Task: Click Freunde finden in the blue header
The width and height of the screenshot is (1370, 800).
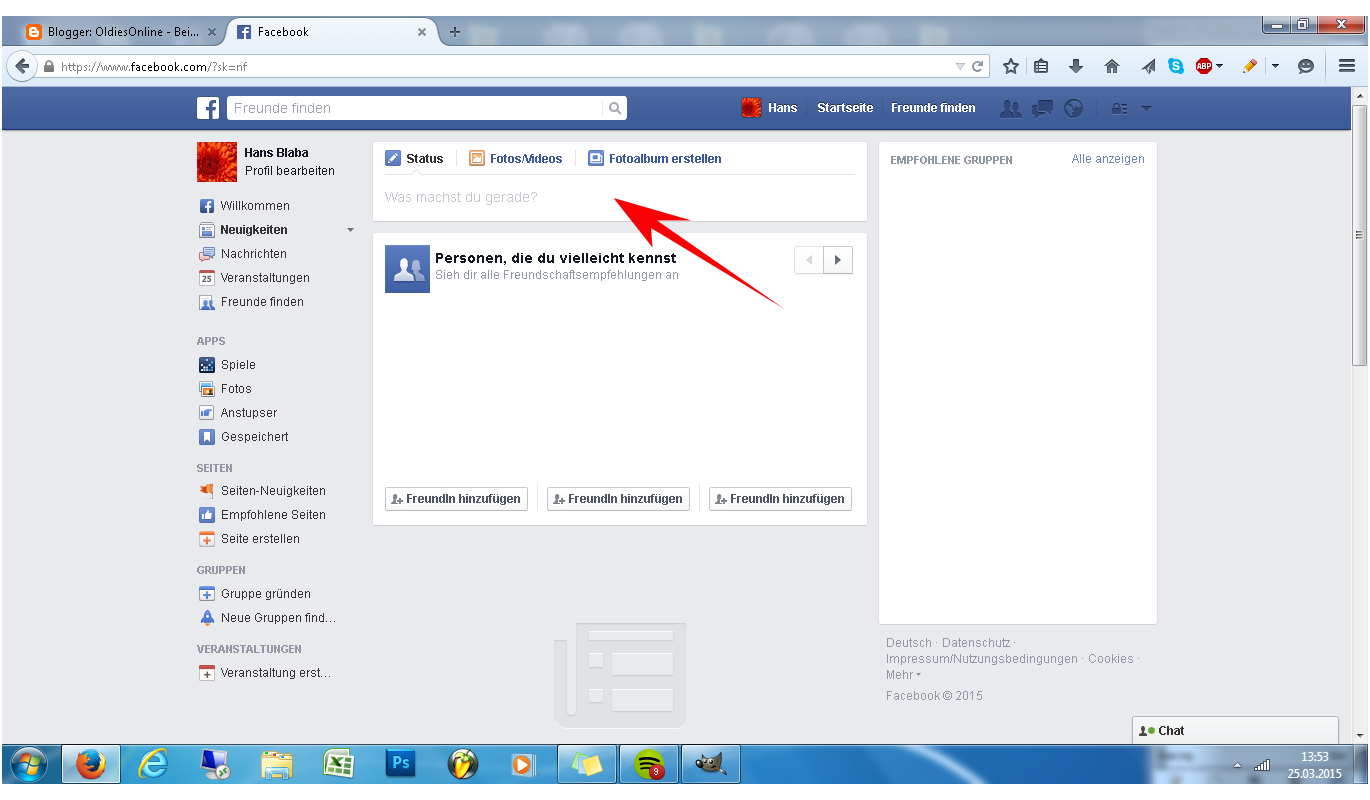Action: point(933,108)
